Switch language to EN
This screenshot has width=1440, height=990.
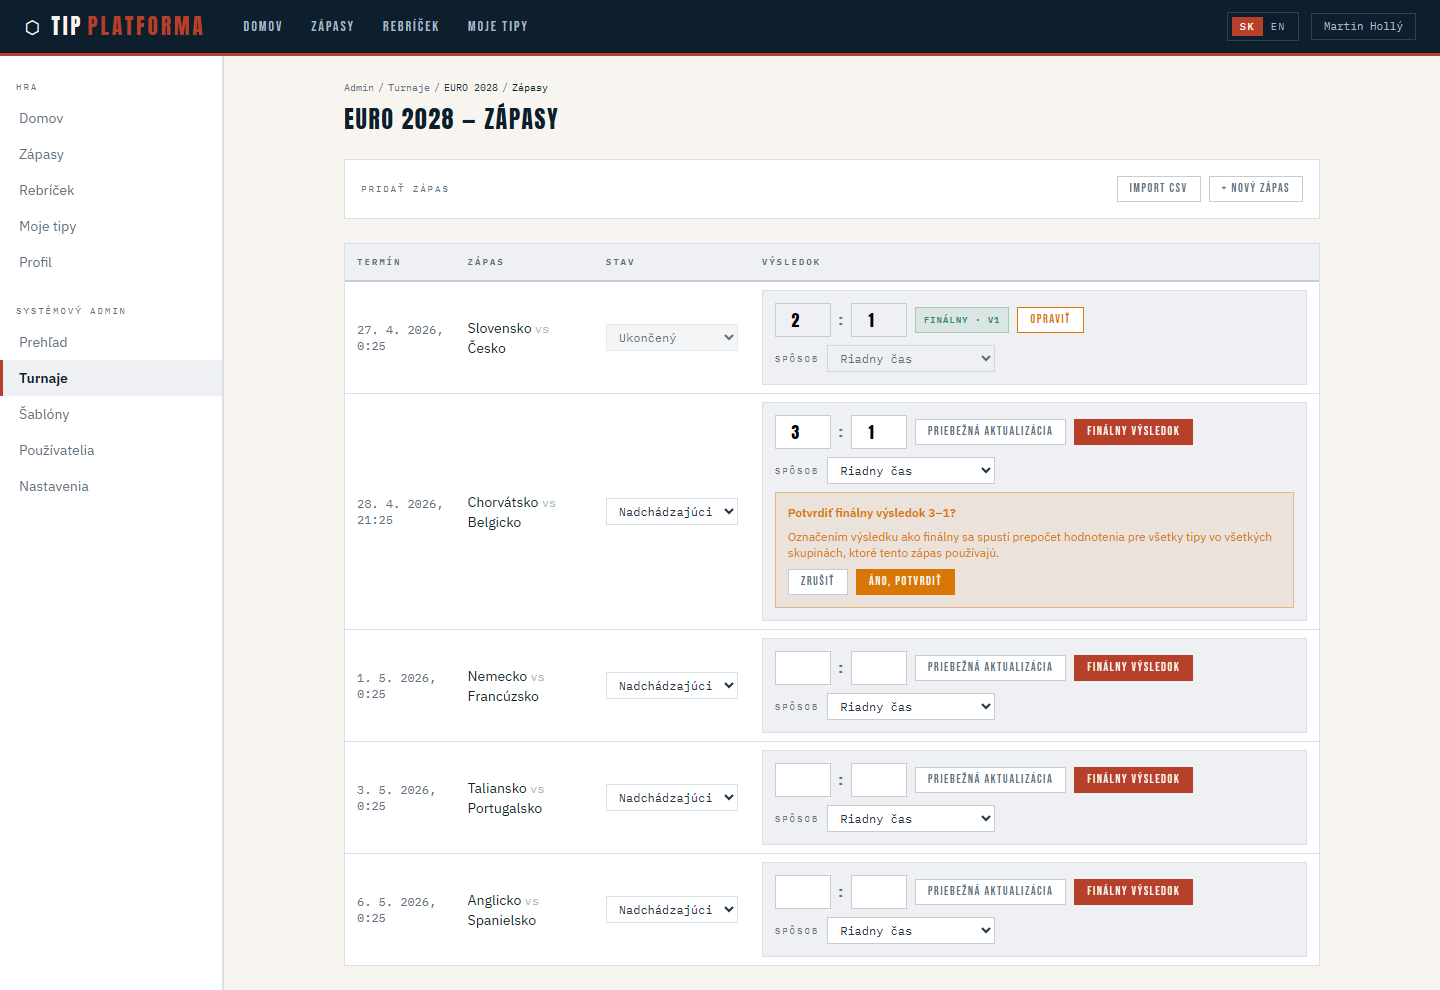[1277, 27]
